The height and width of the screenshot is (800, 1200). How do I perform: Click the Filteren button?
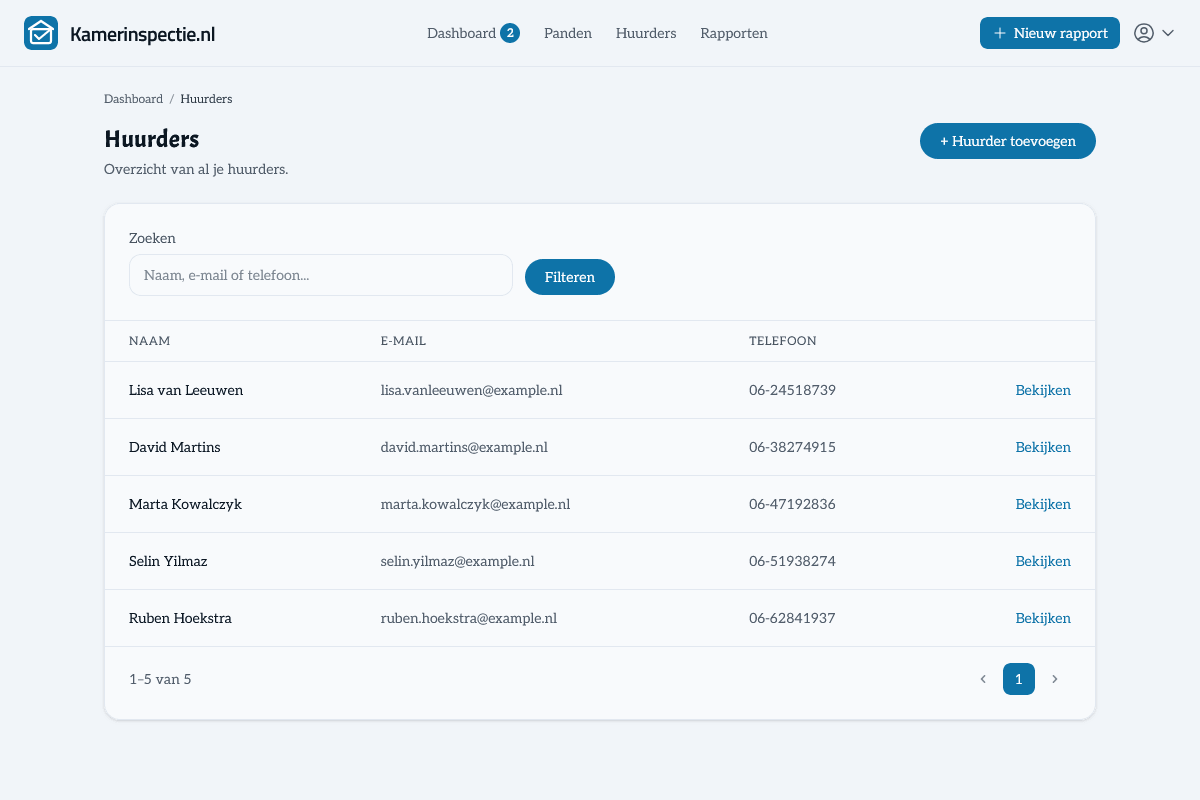click(570, 277)
